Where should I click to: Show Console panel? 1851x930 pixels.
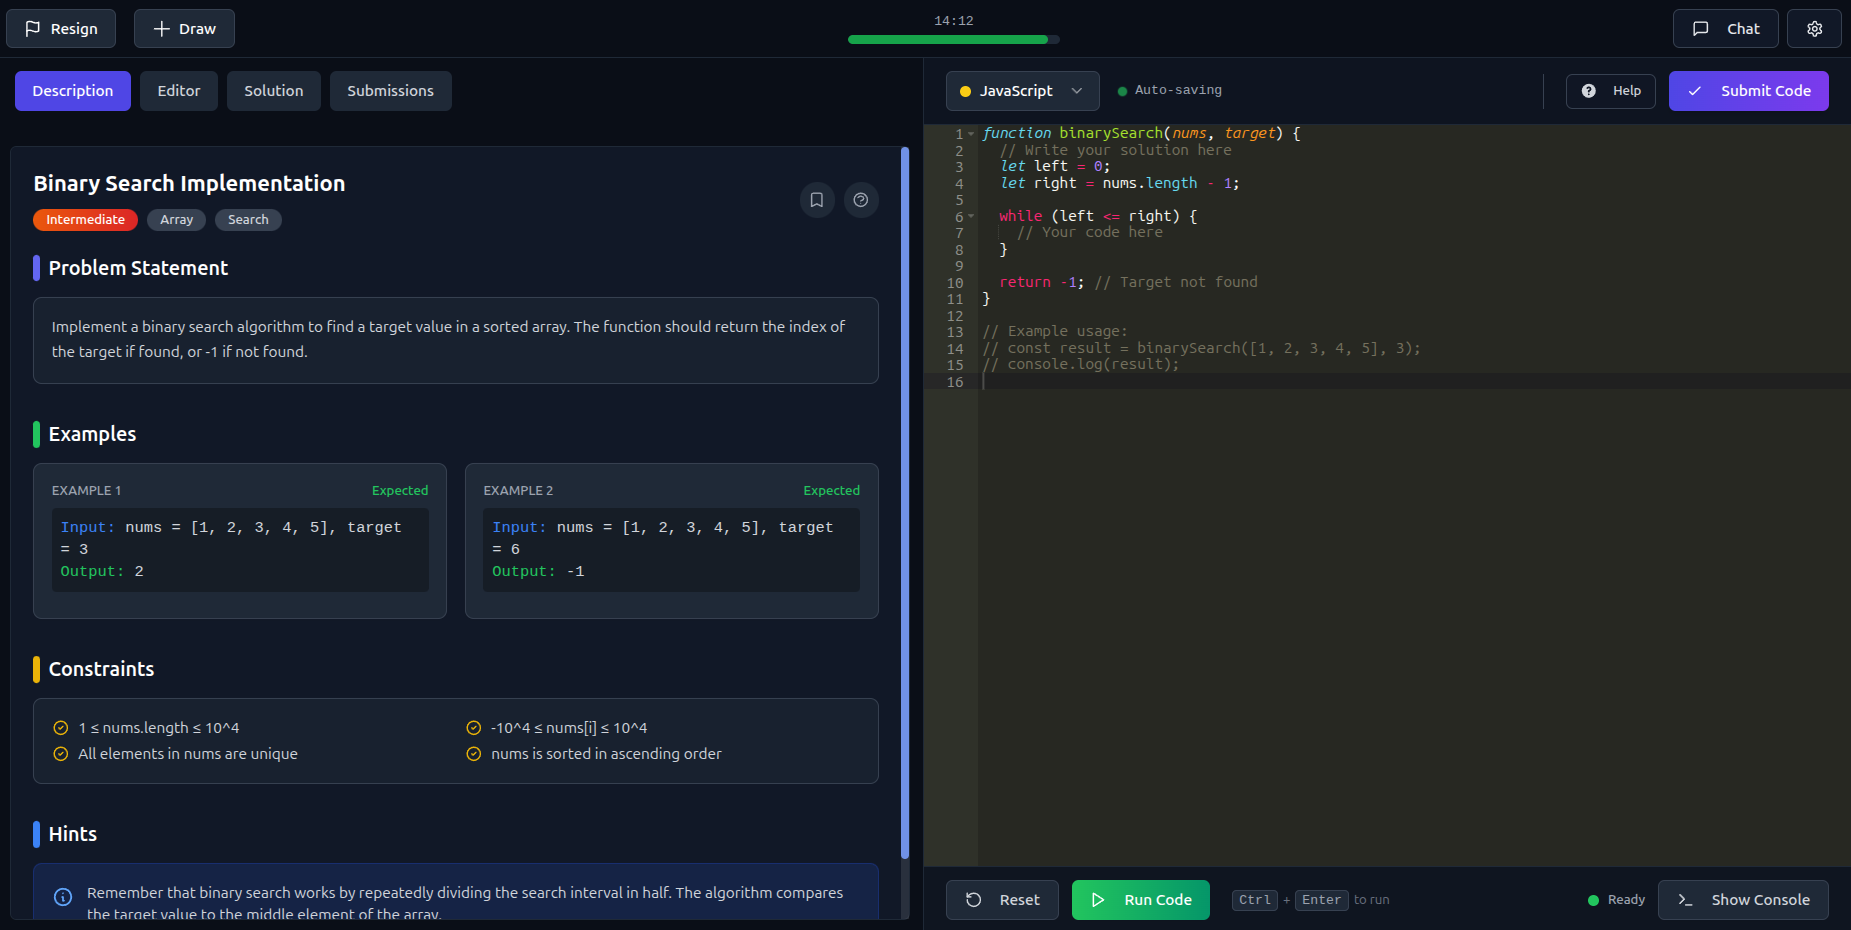point(1743,900)
